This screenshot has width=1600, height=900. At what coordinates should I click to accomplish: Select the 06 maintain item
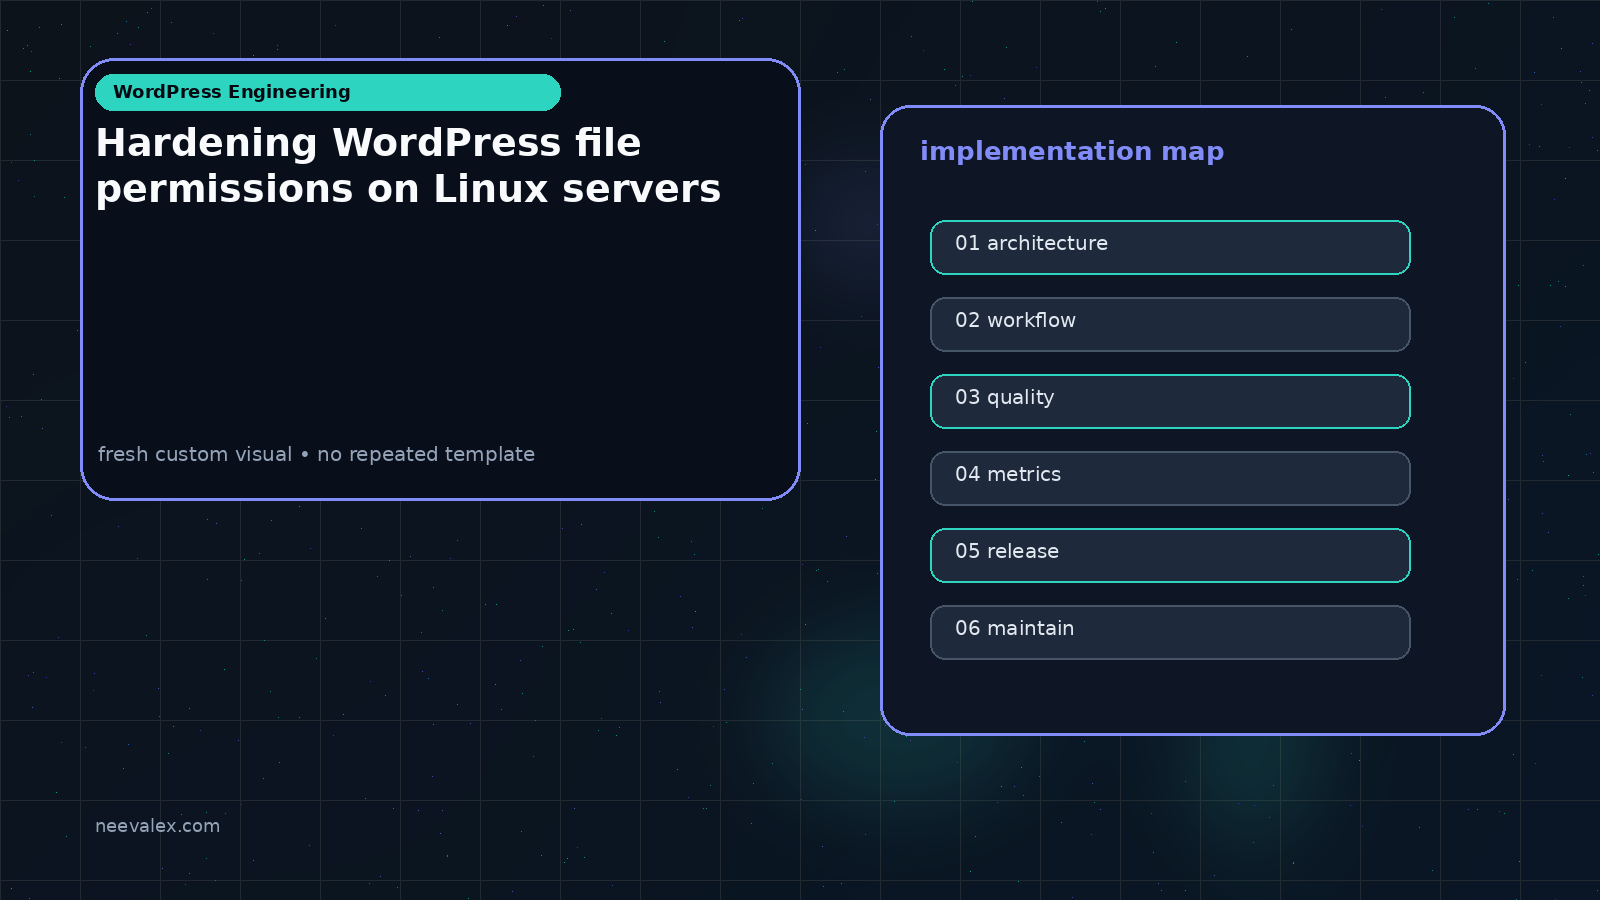[1170, 632]
